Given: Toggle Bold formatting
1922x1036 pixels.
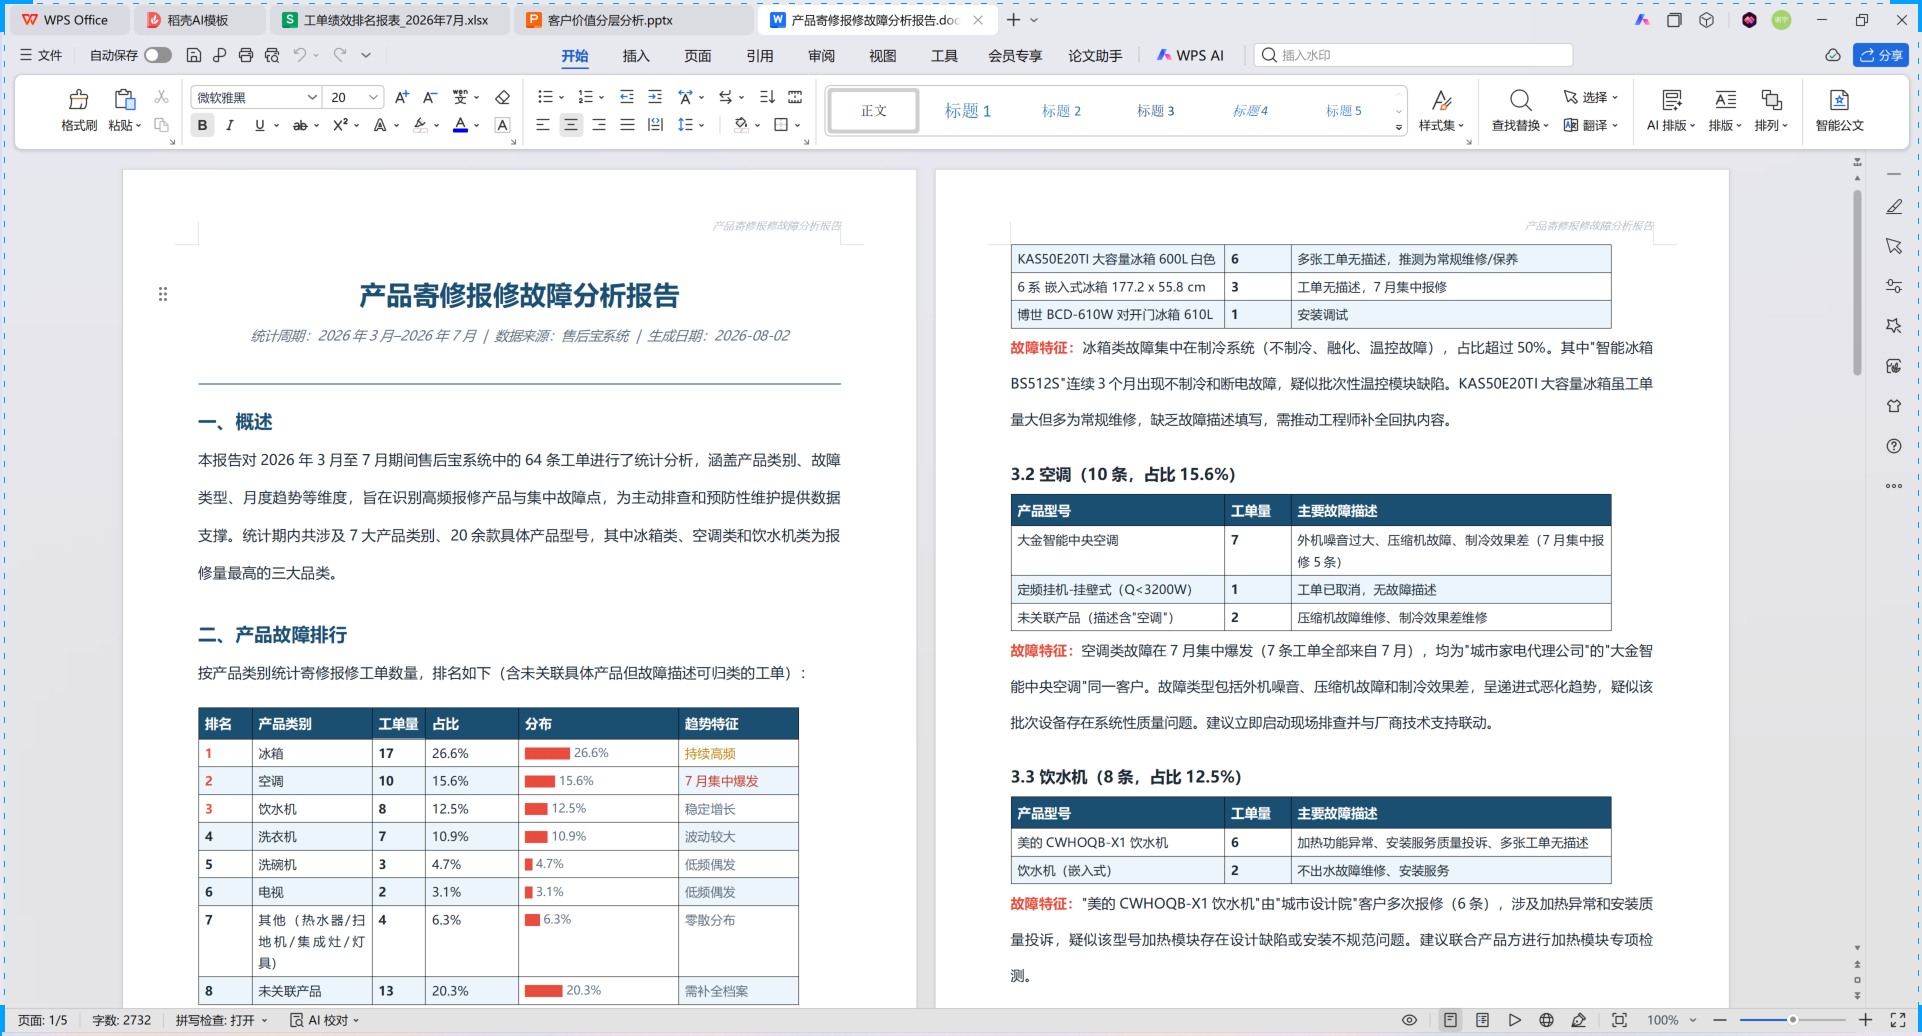Looking at the screenshot, I should coord(203,125).
